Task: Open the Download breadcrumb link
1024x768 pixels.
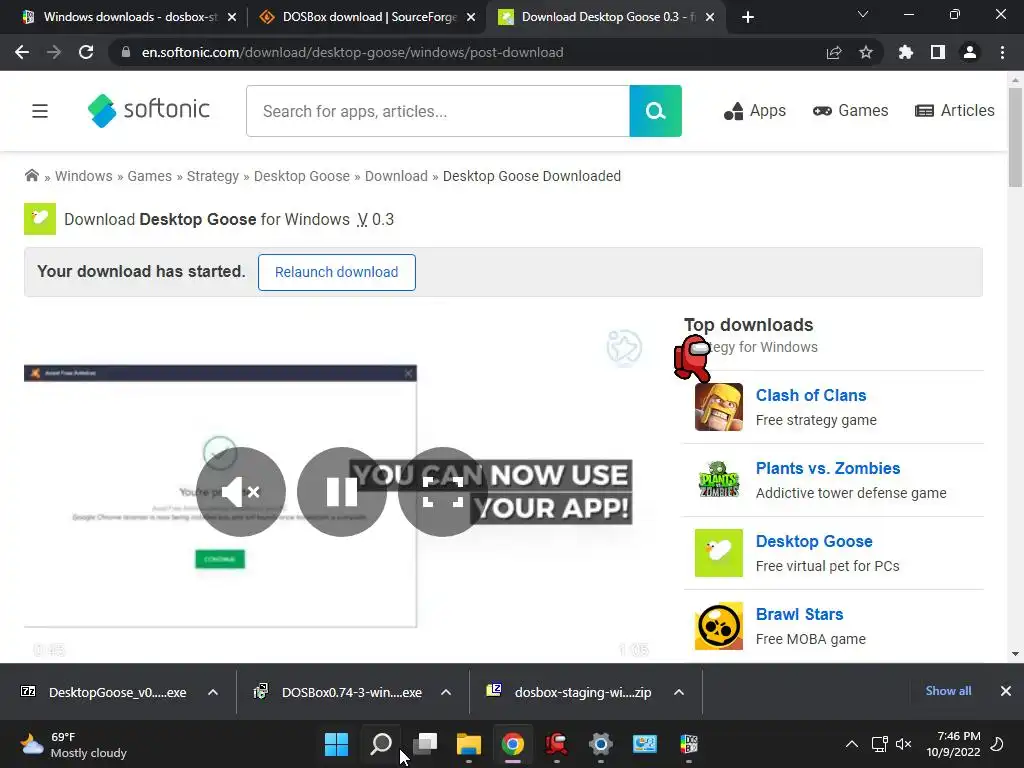Action: 396,176
